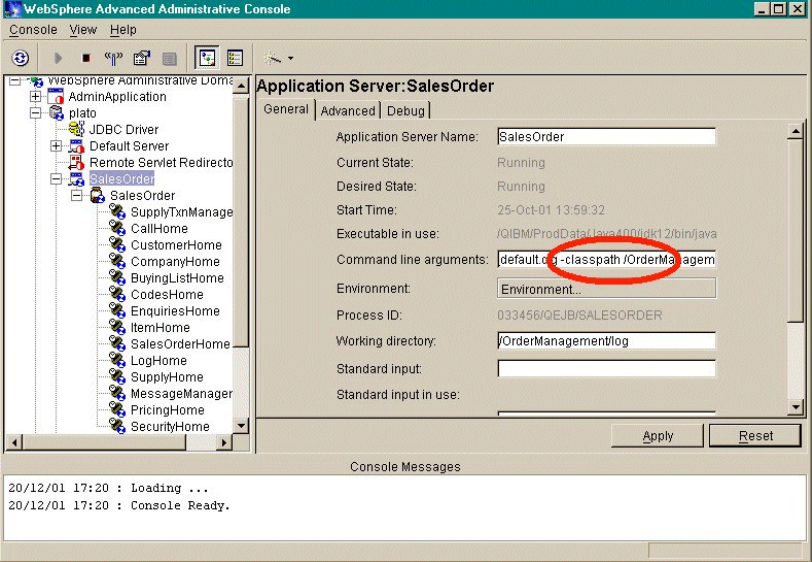The image size is (812, 562).
Task: Toggle the Type view toolbar button
Action: (235, 57)
